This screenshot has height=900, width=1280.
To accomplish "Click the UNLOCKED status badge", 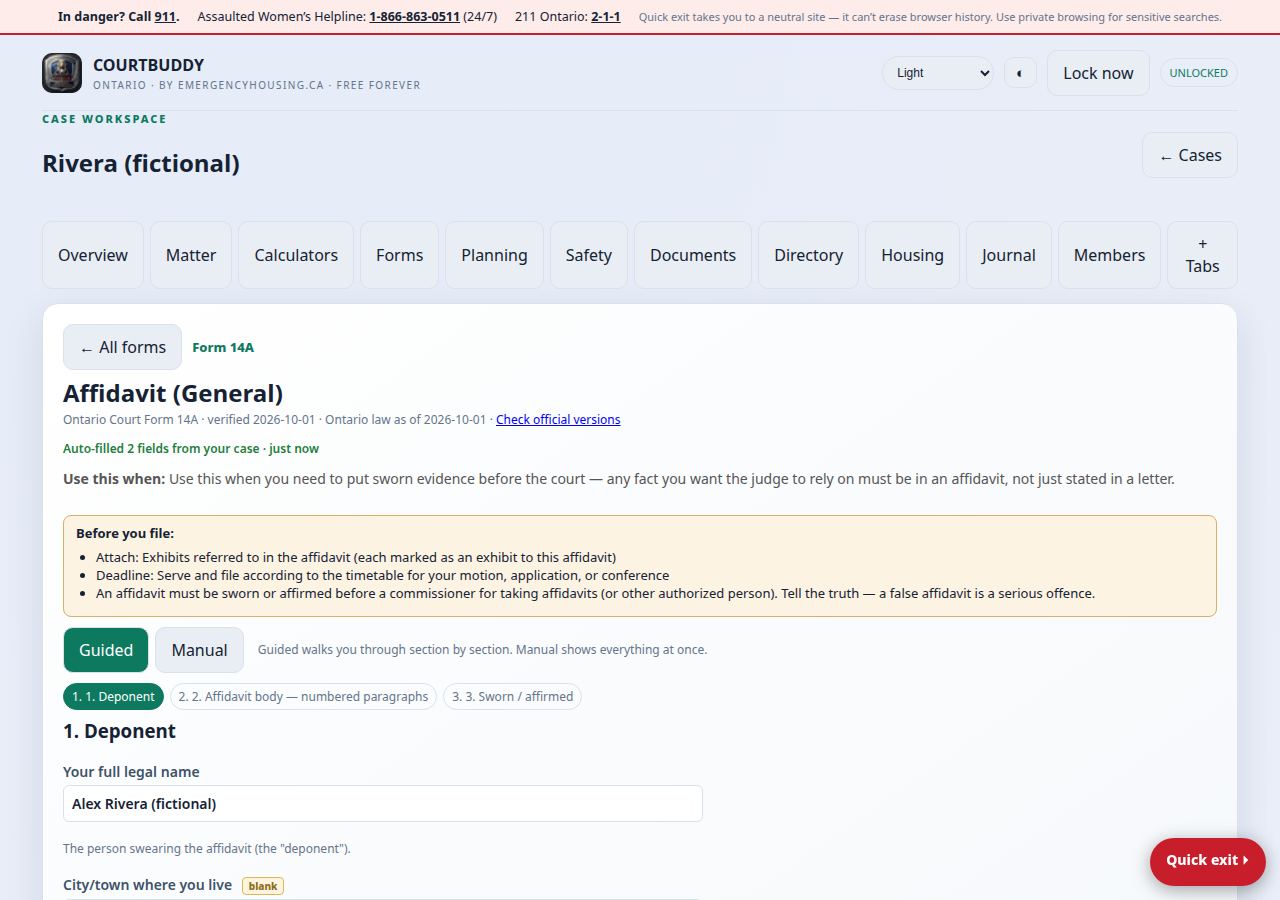I will coord(1198,73).
